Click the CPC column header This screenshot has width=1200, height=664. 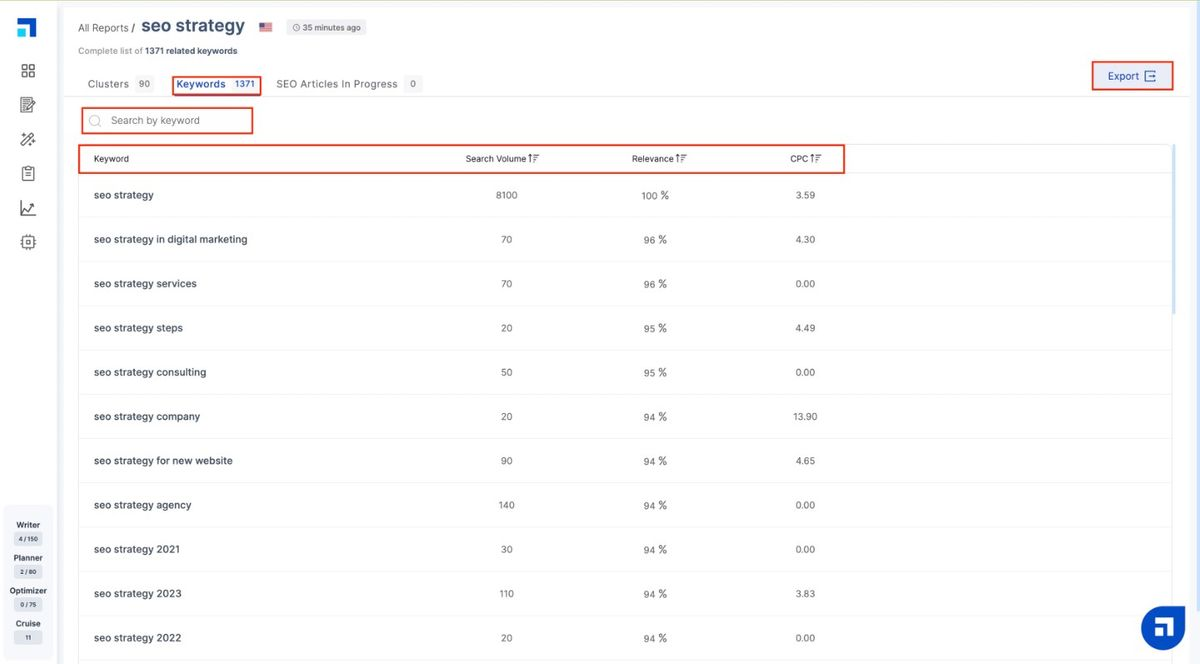(799, 159)
